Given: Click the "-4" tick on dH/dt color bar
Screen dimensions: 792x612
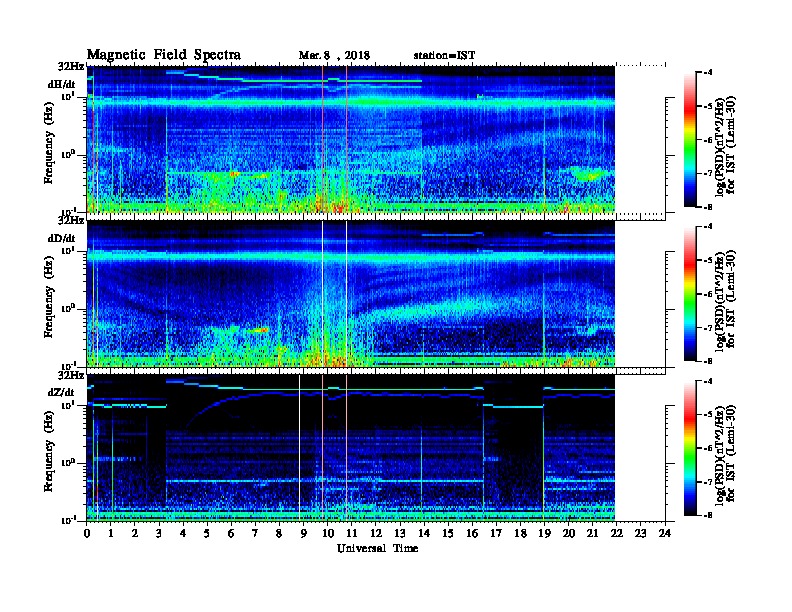Looking at the screenshot, I should tap(708, 73).
